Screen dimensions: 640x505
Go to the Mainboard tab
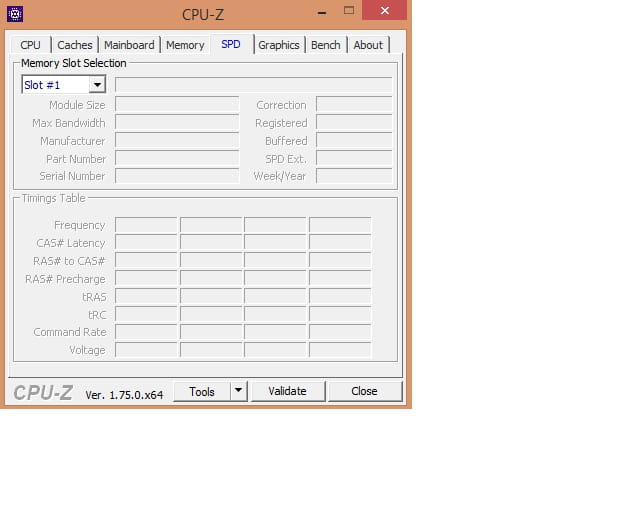[x=129, y=45]
